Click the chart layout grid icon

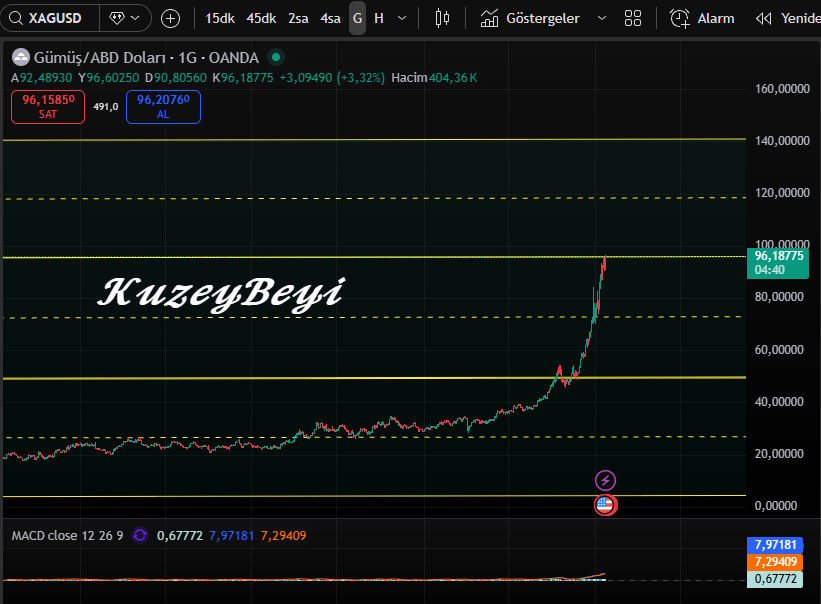point(633,18)
